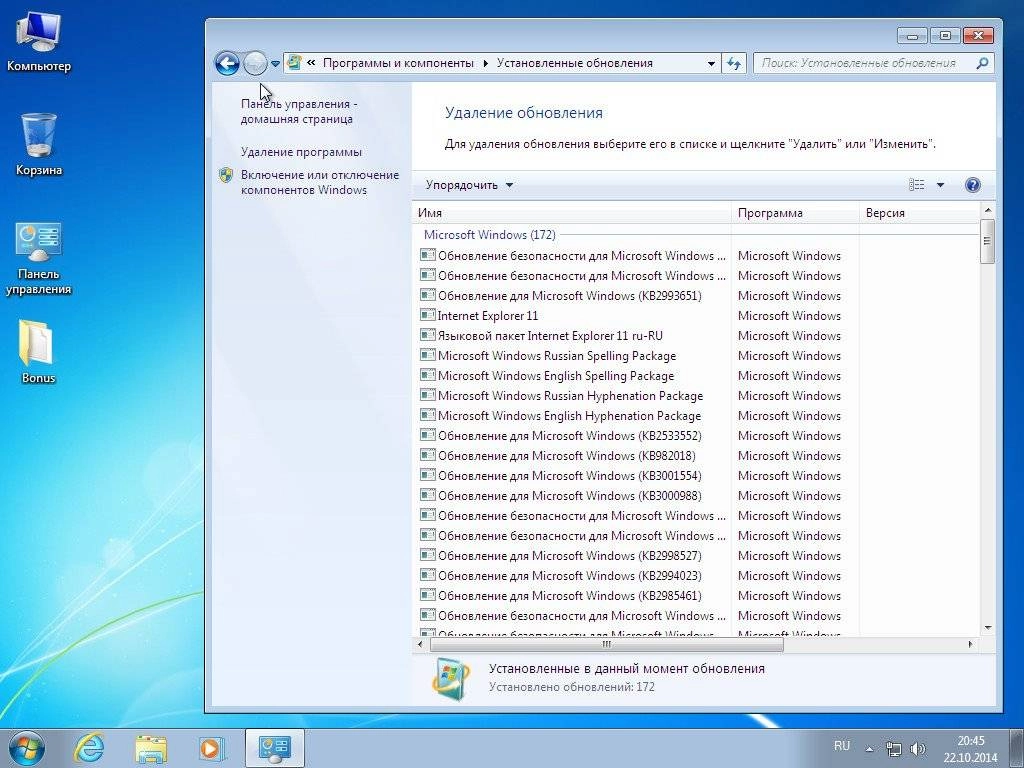Expand the arrow after Программы и компоненты breadcrumb
The height and width of the screenshot is (768, 1024).
(x=486, y=63)
